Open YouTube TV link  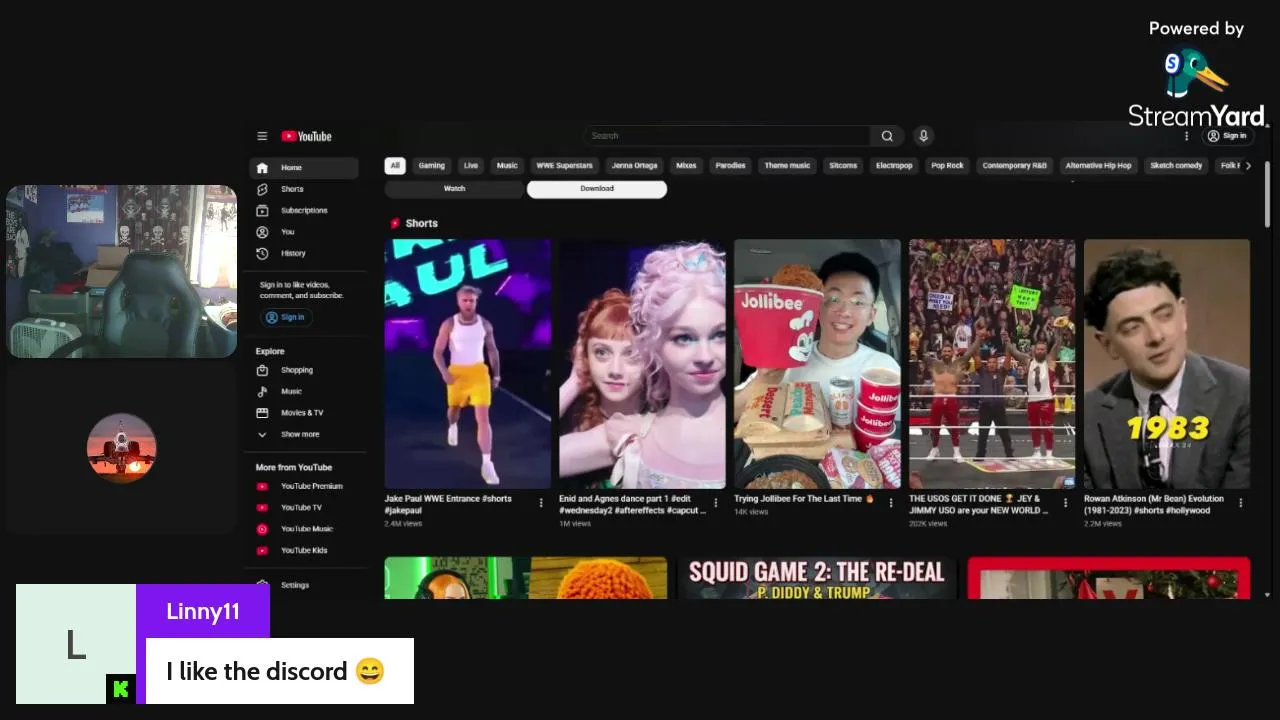304,507
